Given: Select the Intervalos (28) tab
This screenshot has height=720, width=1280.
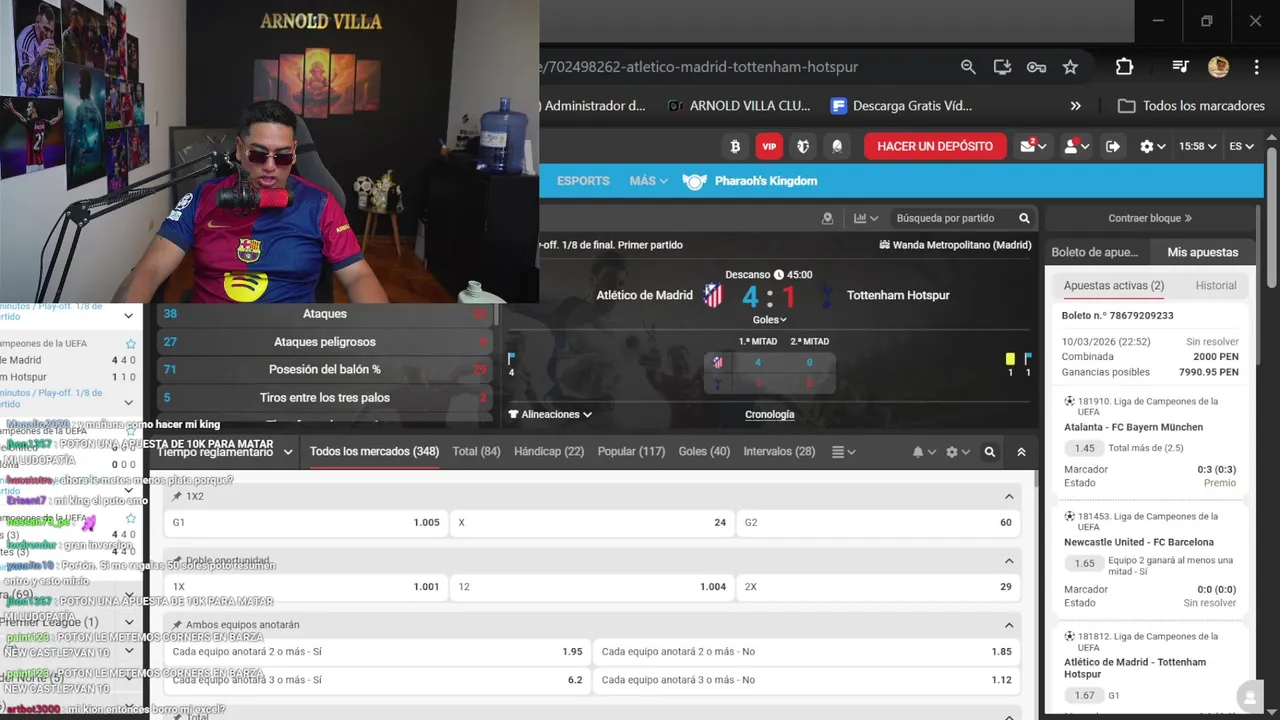Looking at the screenshot, I should (779, 452).
